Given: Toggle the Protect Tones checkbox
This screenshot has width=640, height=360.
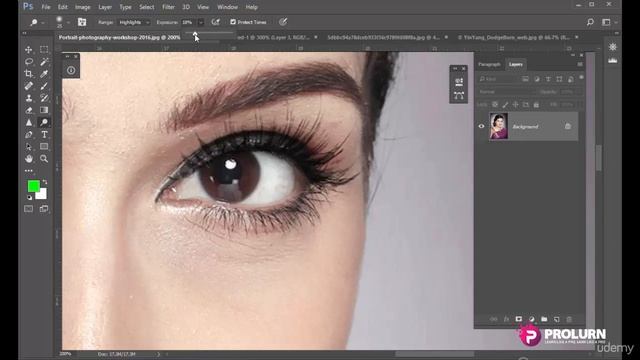Looking at the screenshot, I should [233, 22].
